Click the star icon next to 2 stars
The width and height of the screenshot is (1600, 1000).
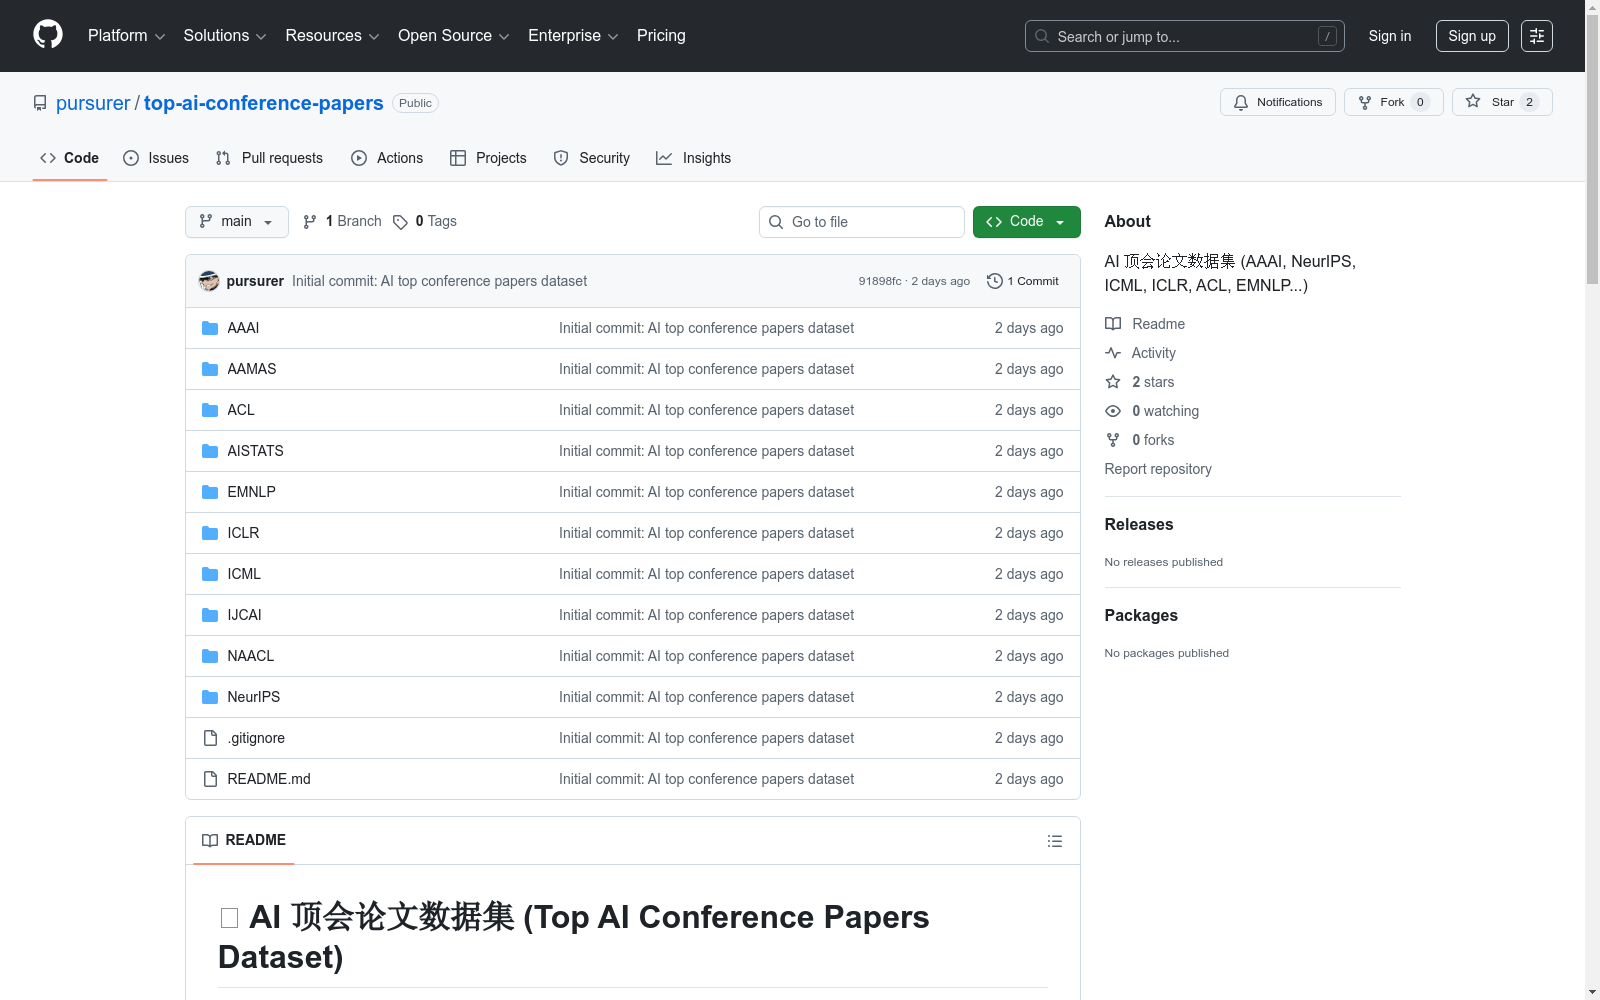(1113, 382)
